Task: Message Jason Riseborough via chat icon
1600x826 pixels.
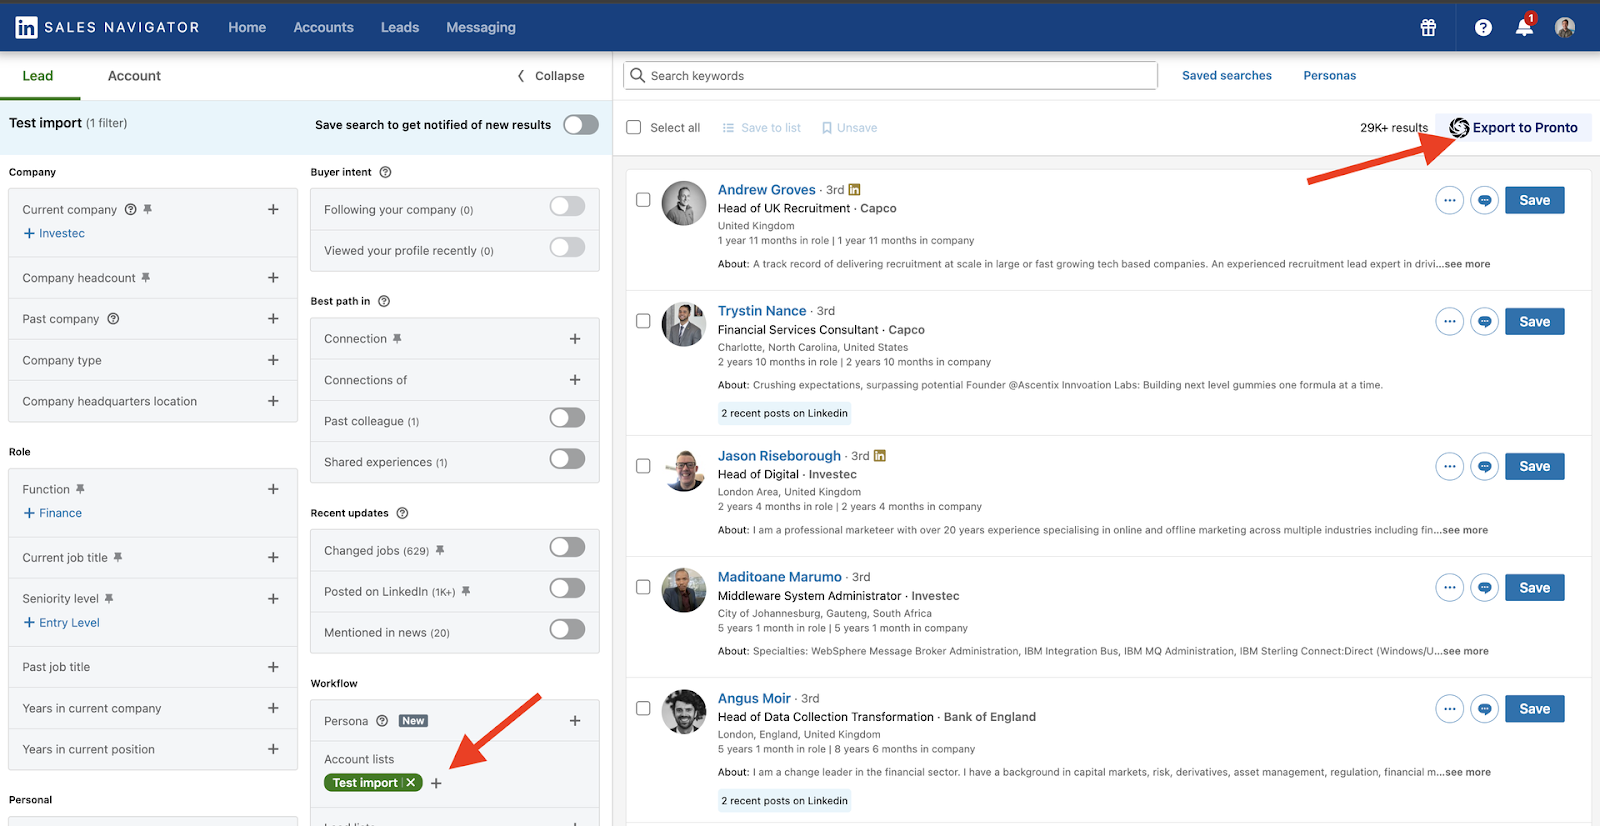Action: coord(1485,466)
